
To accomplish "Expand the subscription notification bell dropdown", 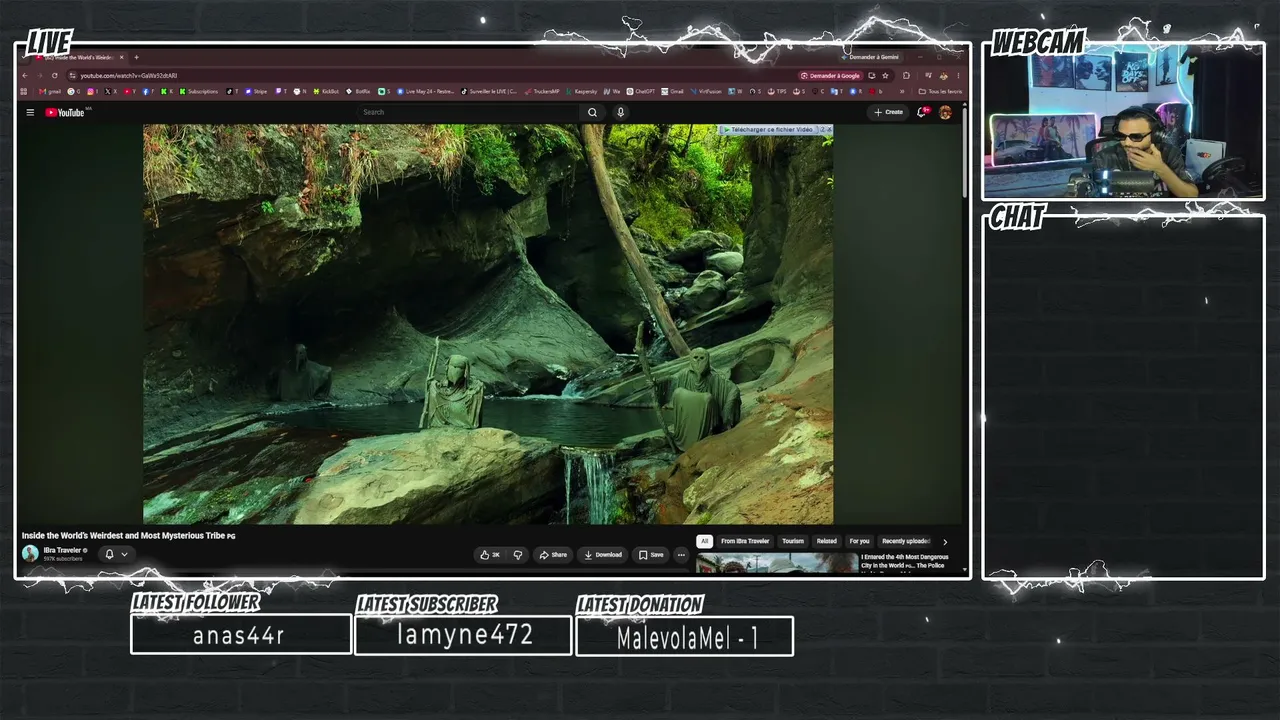I will [116, 554].
